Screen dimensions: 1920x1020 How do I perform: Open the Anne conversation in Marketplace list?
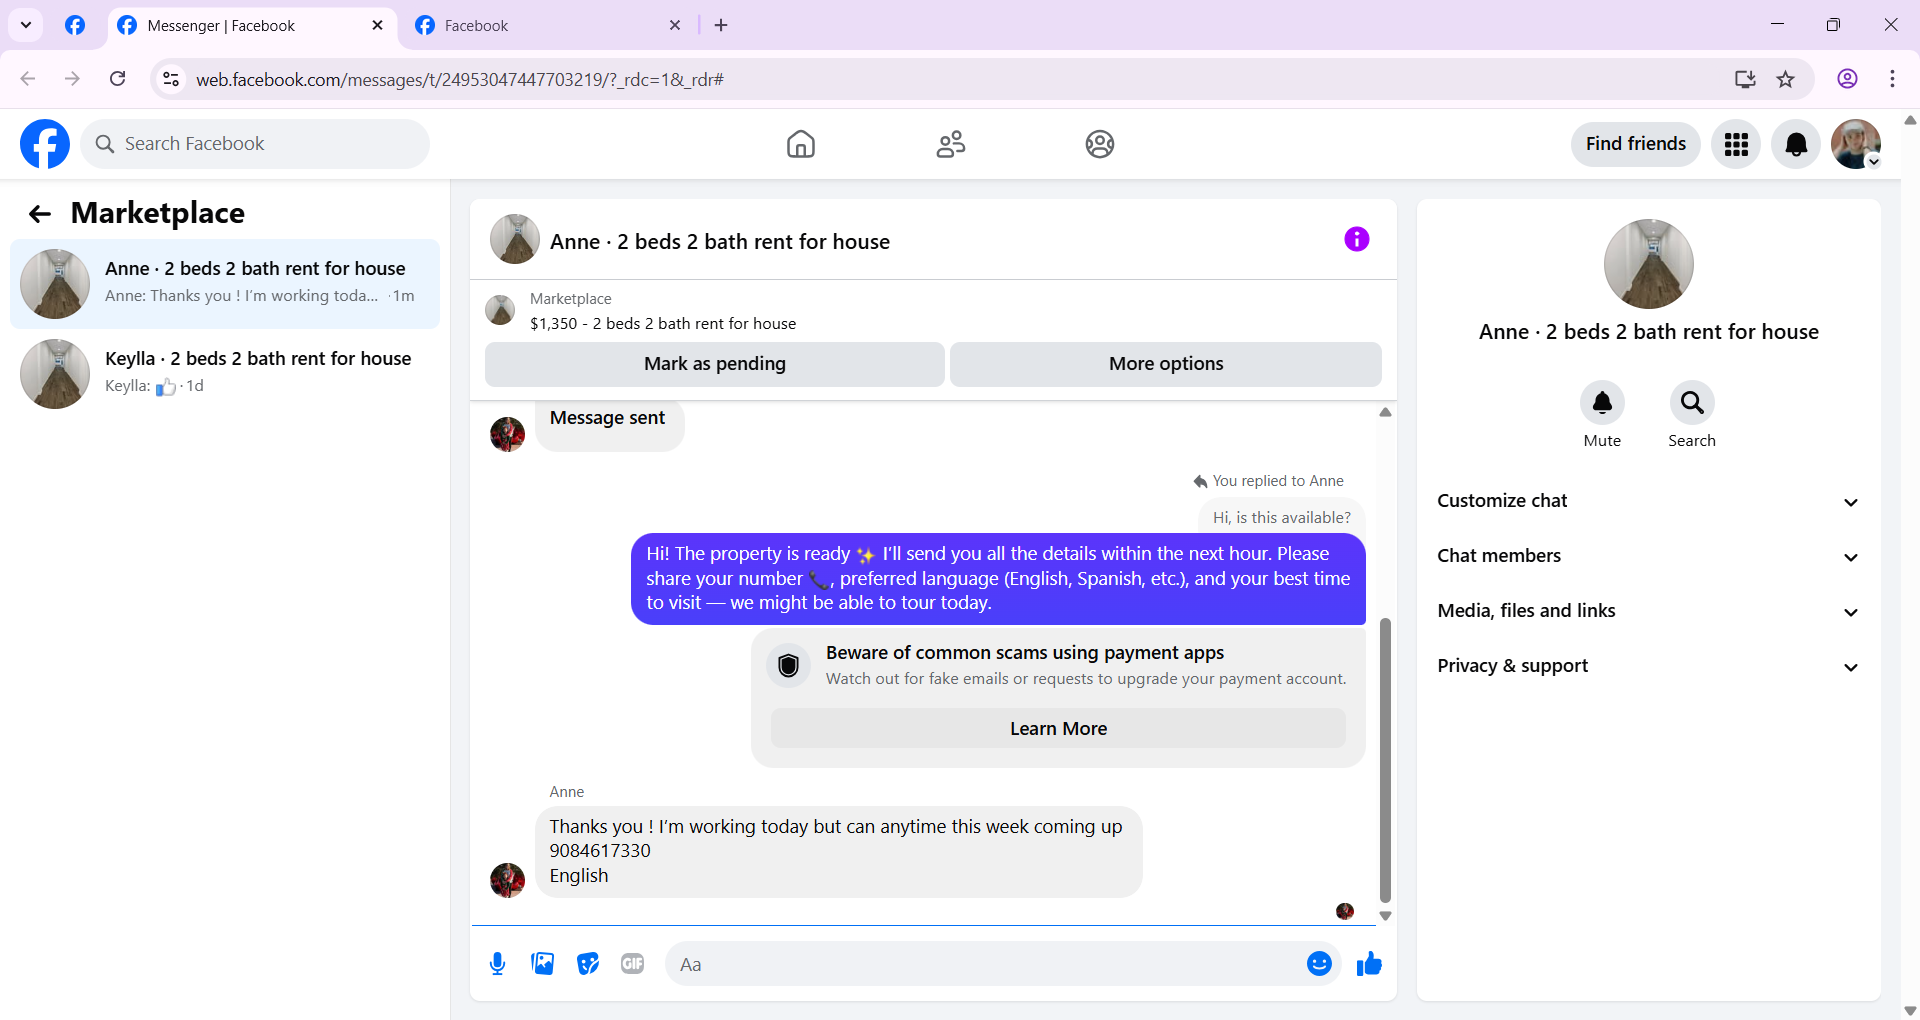click(225, 284)
